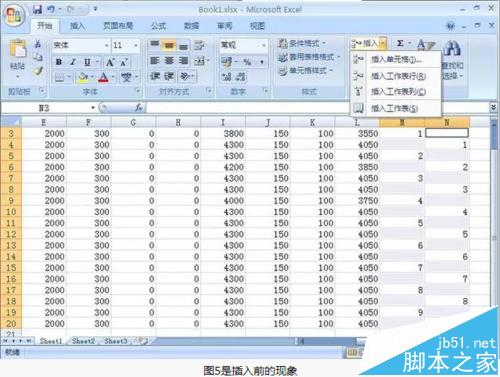Screen dimensions: 500x377
Task: Copy selection with the copy icon
Action: pos(38,57)
